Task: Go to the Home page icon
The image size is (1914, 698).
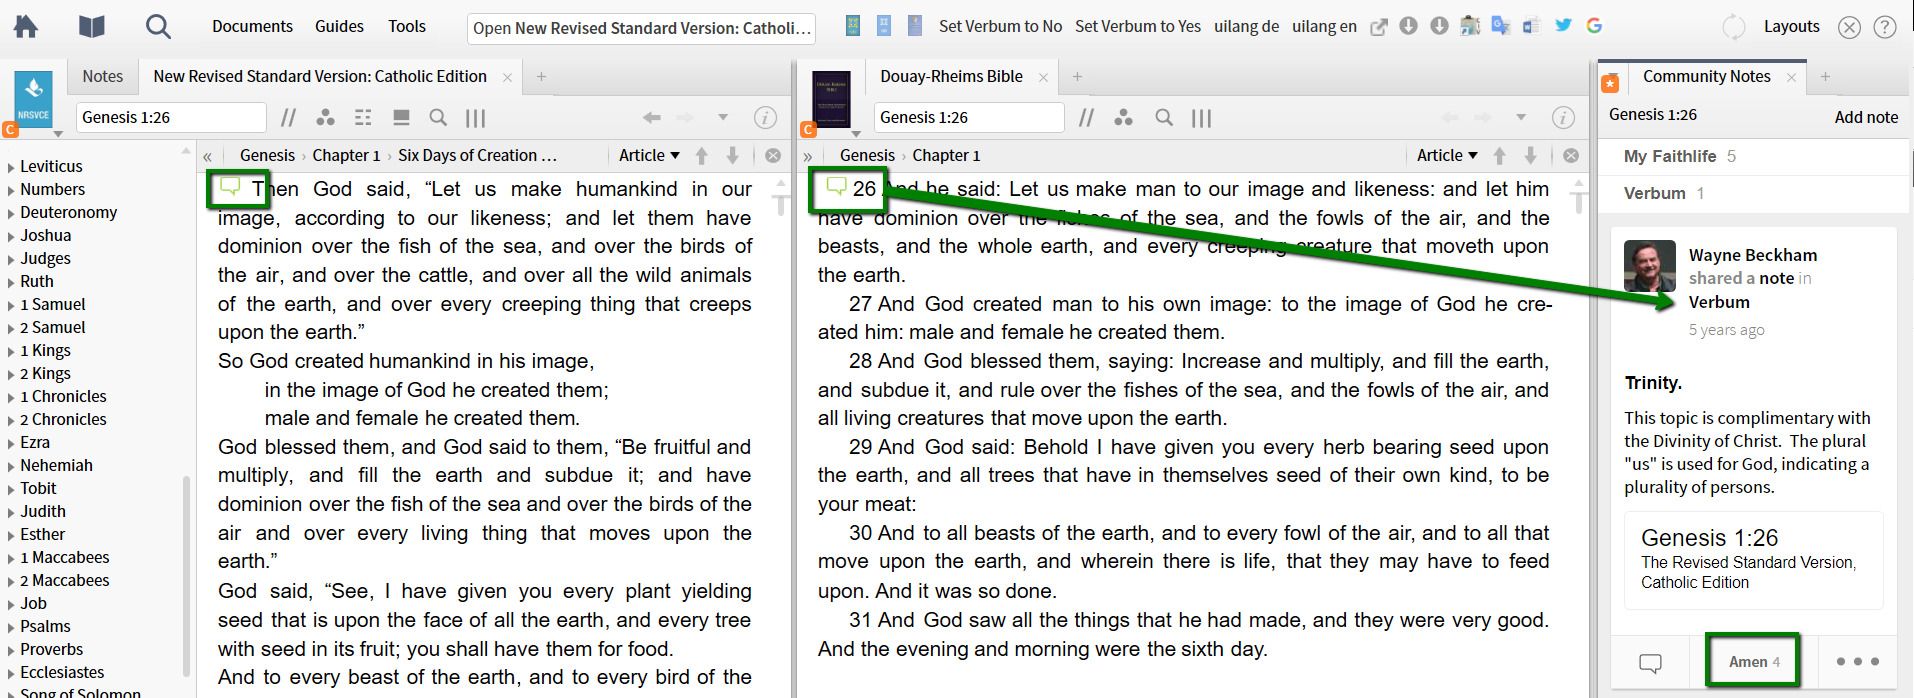Action: pos(26,26)
